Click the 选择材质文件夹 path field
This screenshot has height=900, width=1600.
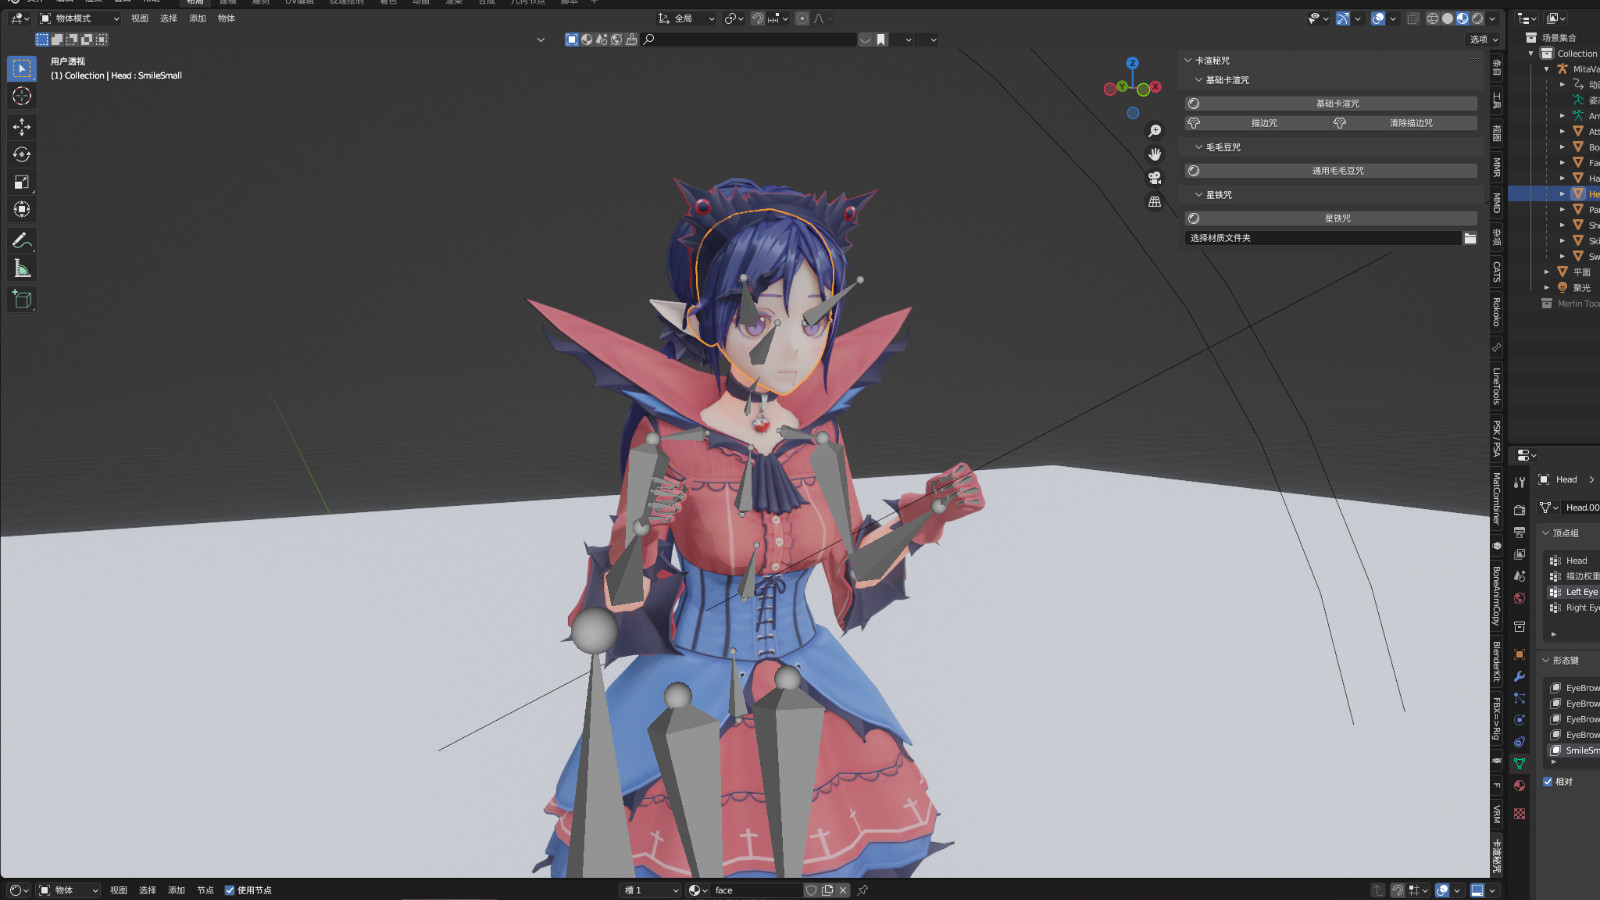(x=1321, y=238)
